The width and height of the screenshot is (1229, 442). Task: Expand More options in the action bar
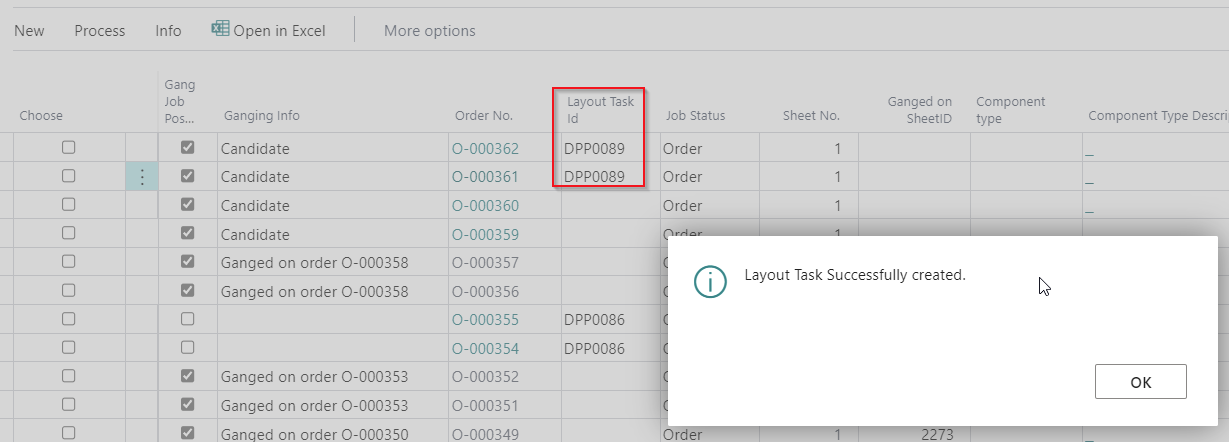(x=429, y=31)
